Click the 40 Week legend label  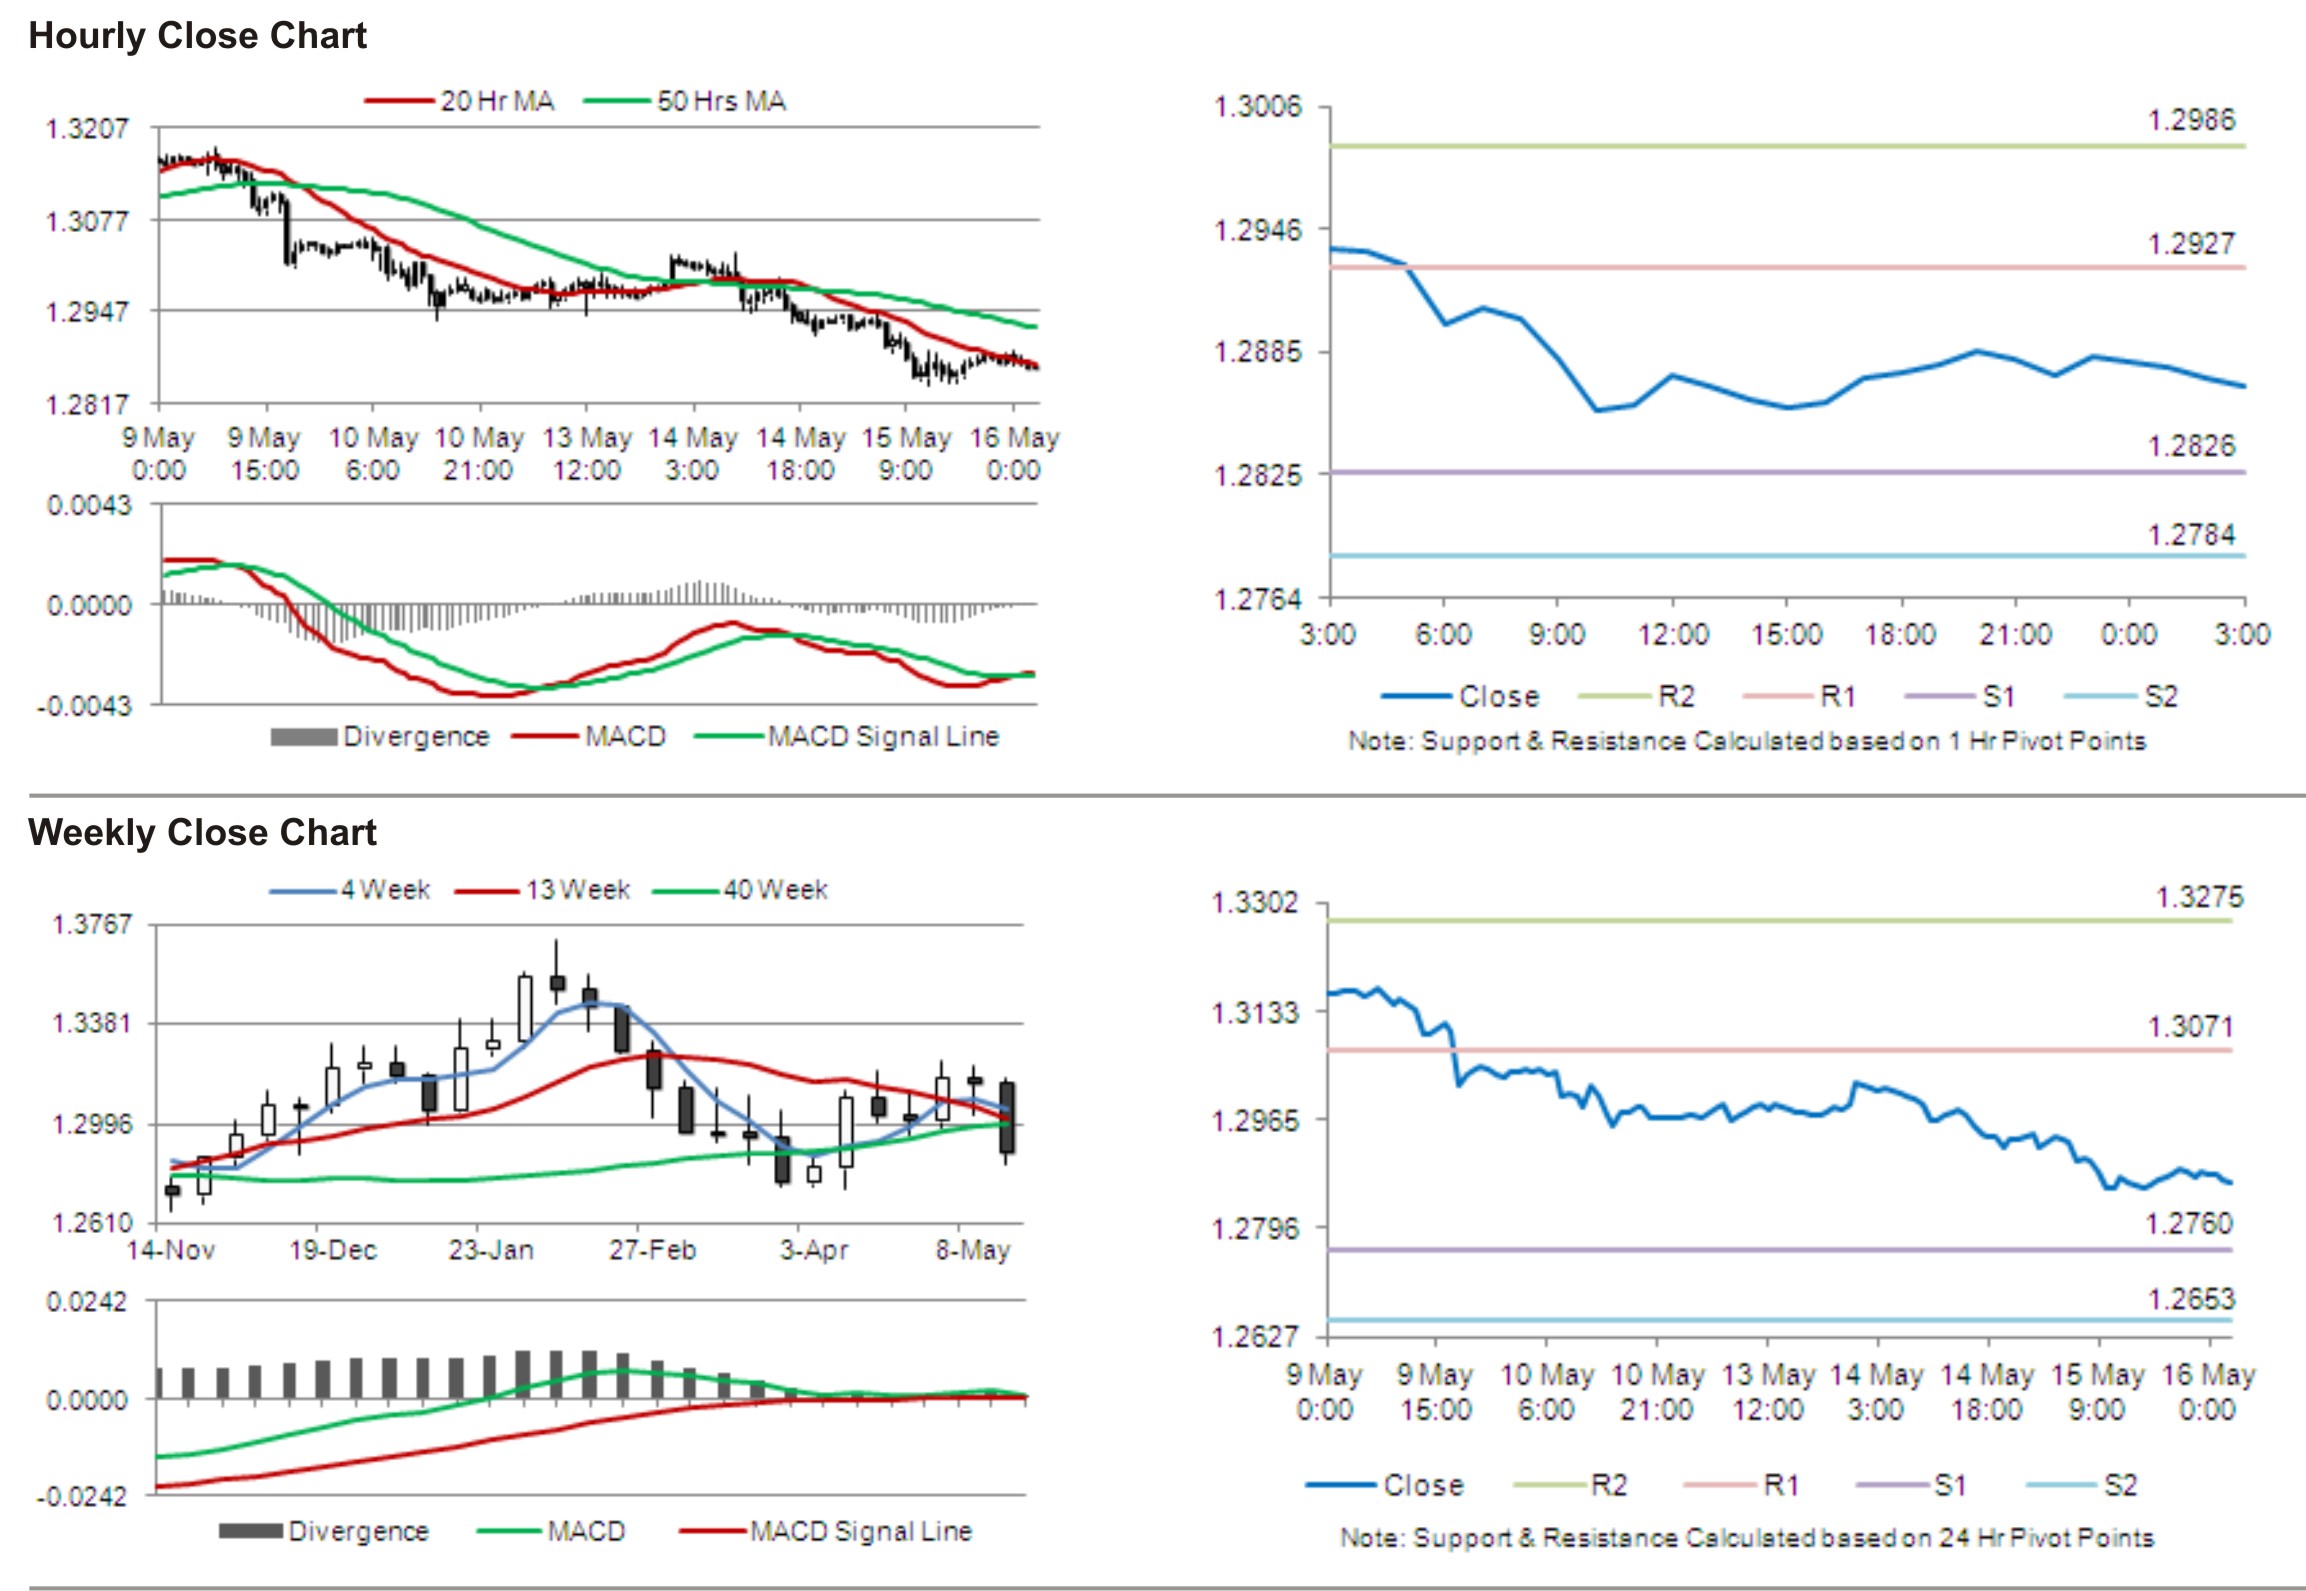(775, 889)
